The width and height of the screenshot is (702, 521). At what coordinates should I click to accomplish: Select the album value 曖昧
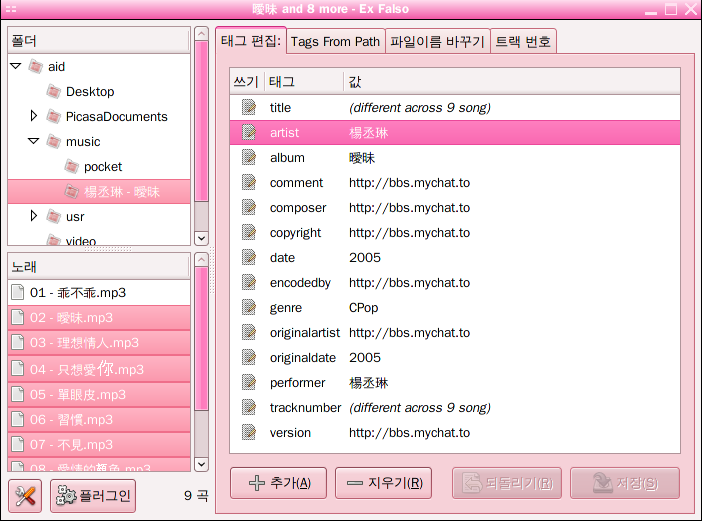[x=362, y=158]
